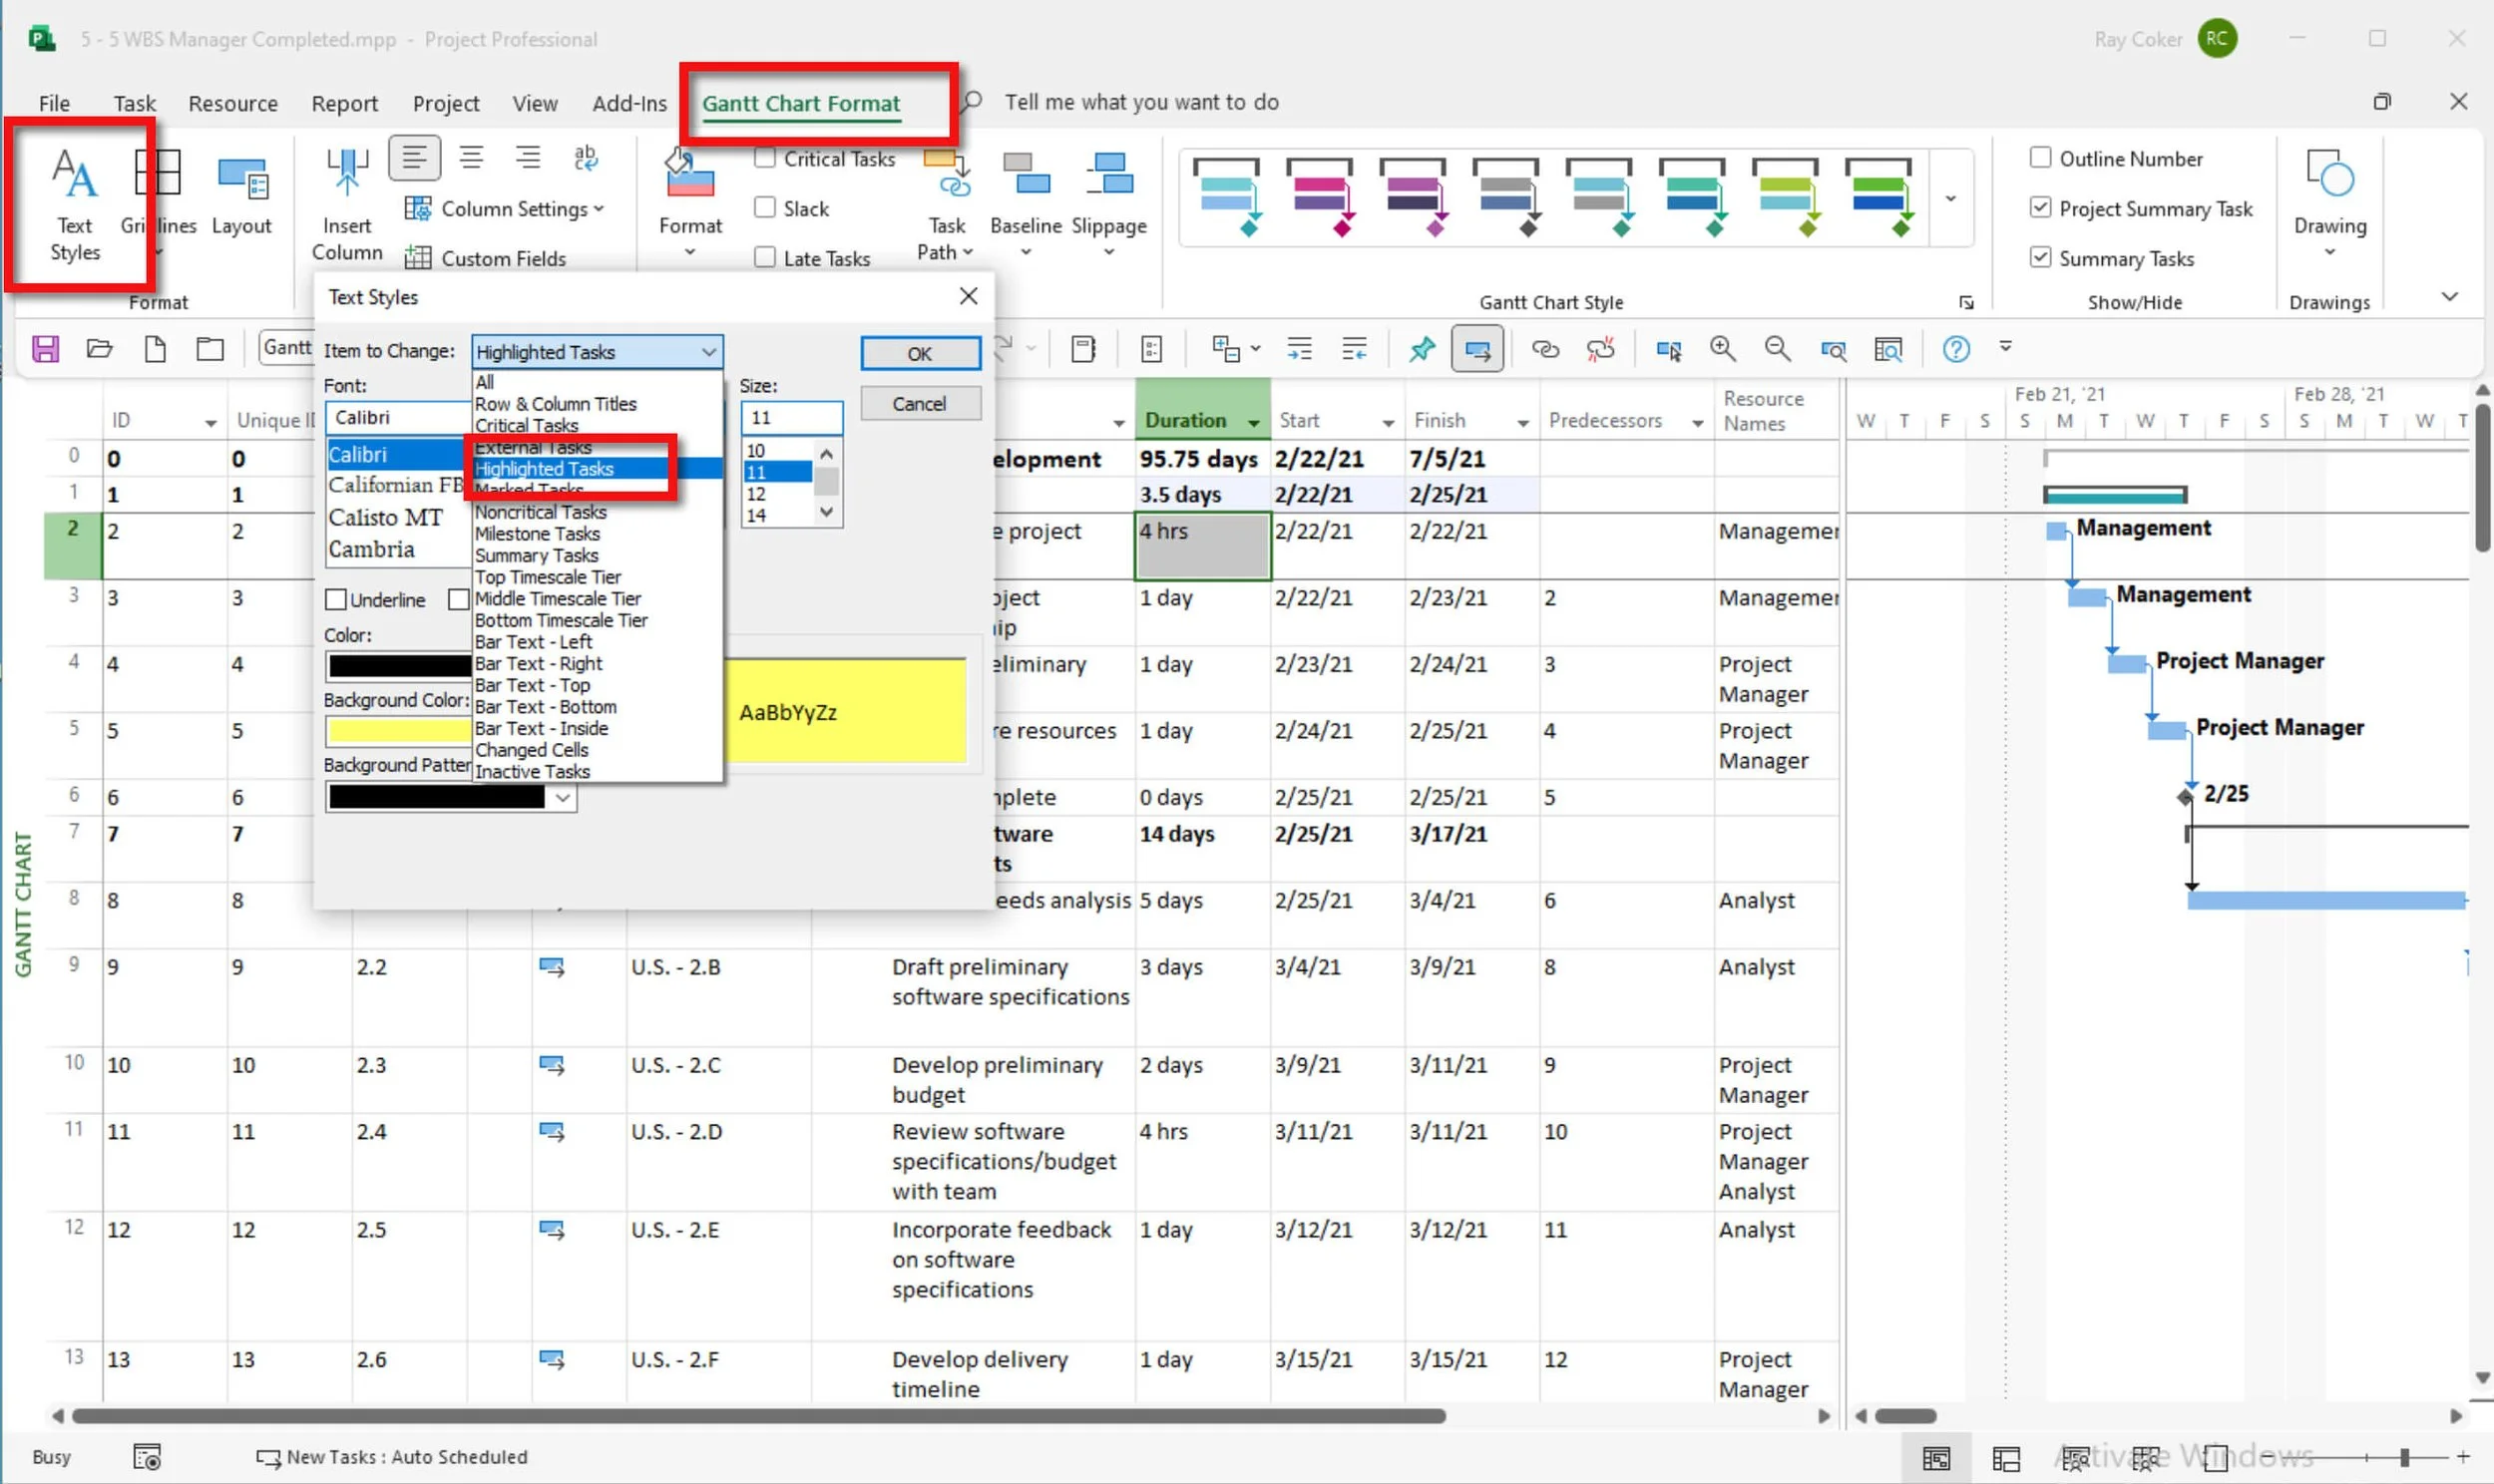Switch to Team Planner view in status bar

pos(2075,1458)
